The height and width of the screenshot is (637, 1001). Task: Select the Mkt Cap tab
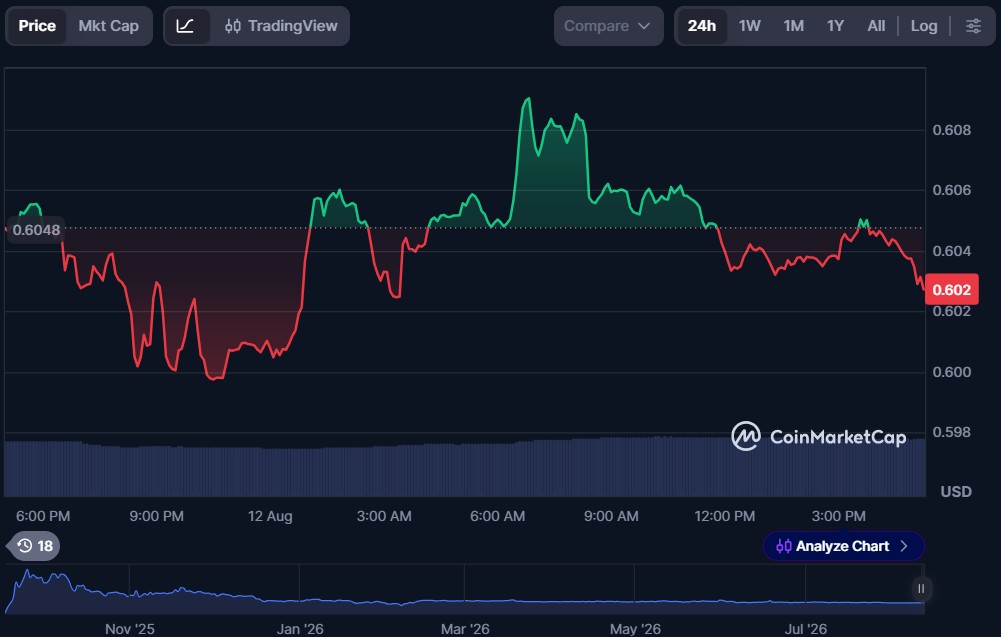[109, 26]
